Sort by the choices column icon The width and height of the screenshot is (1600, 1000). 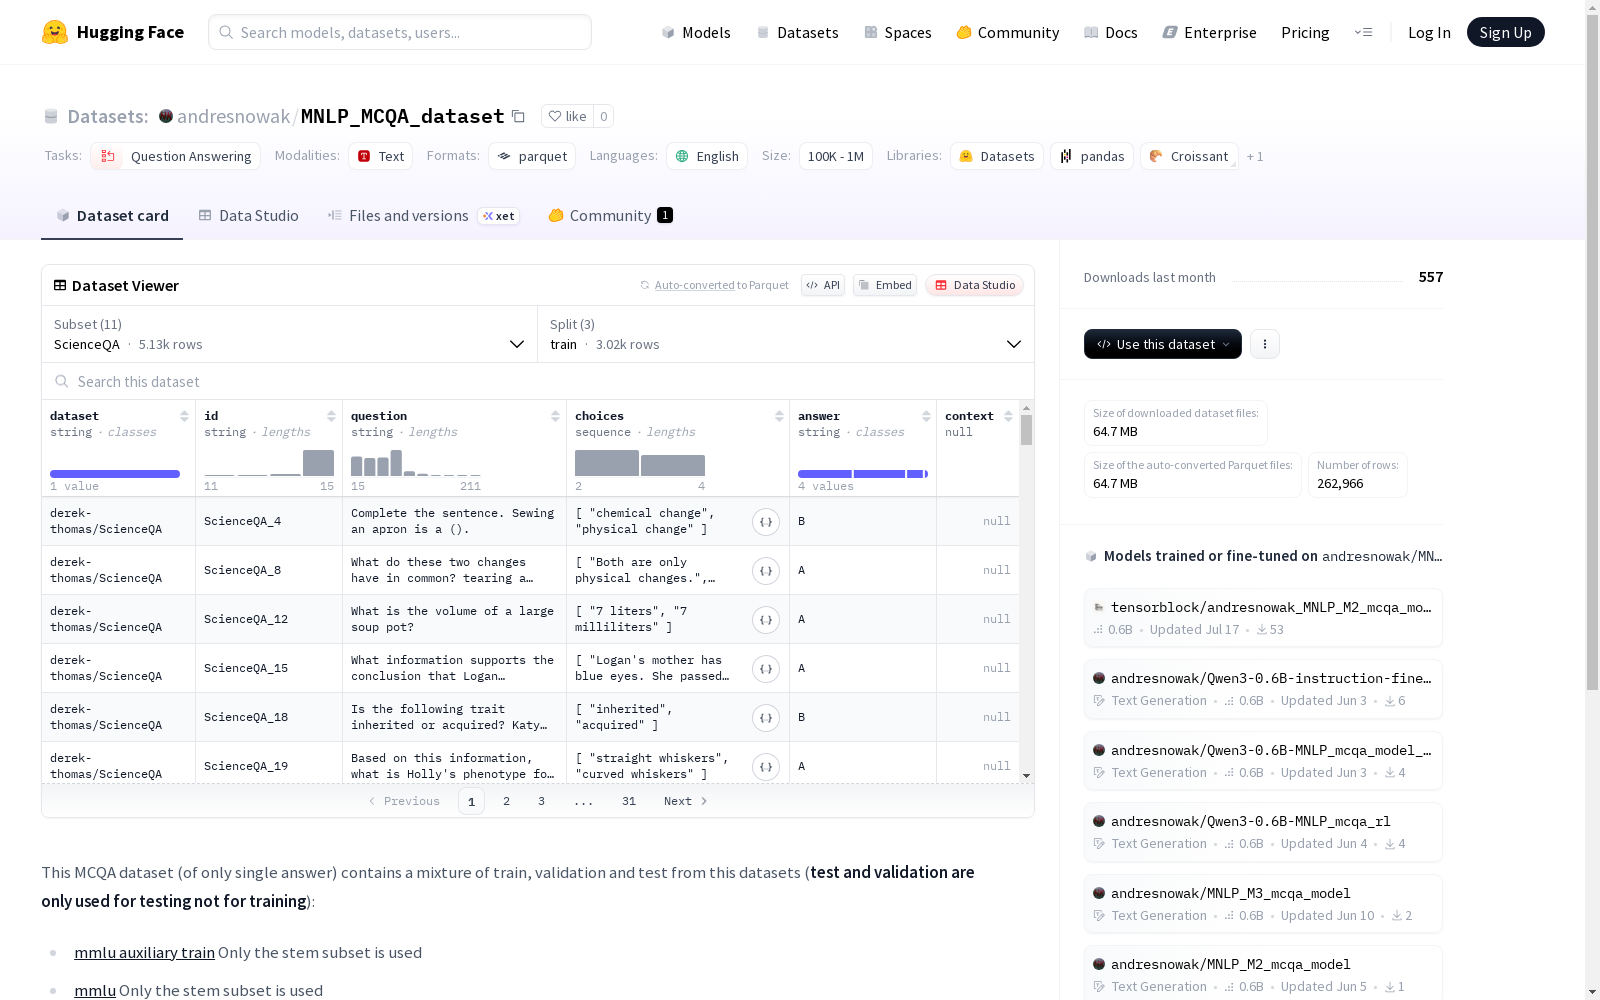[x=779, y=416]
